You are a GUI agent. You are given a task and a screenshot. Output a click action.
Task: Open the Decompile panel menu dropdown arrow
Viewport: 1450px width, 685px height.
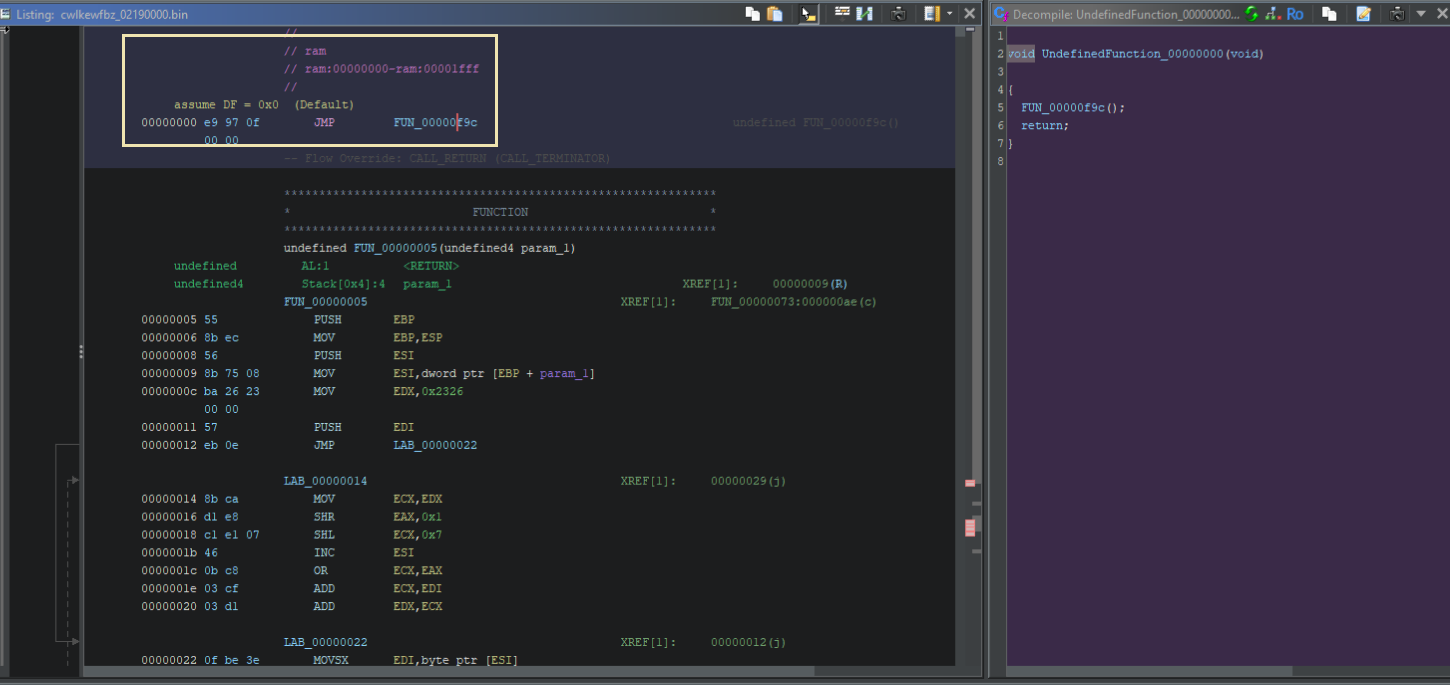[1420, 14]
